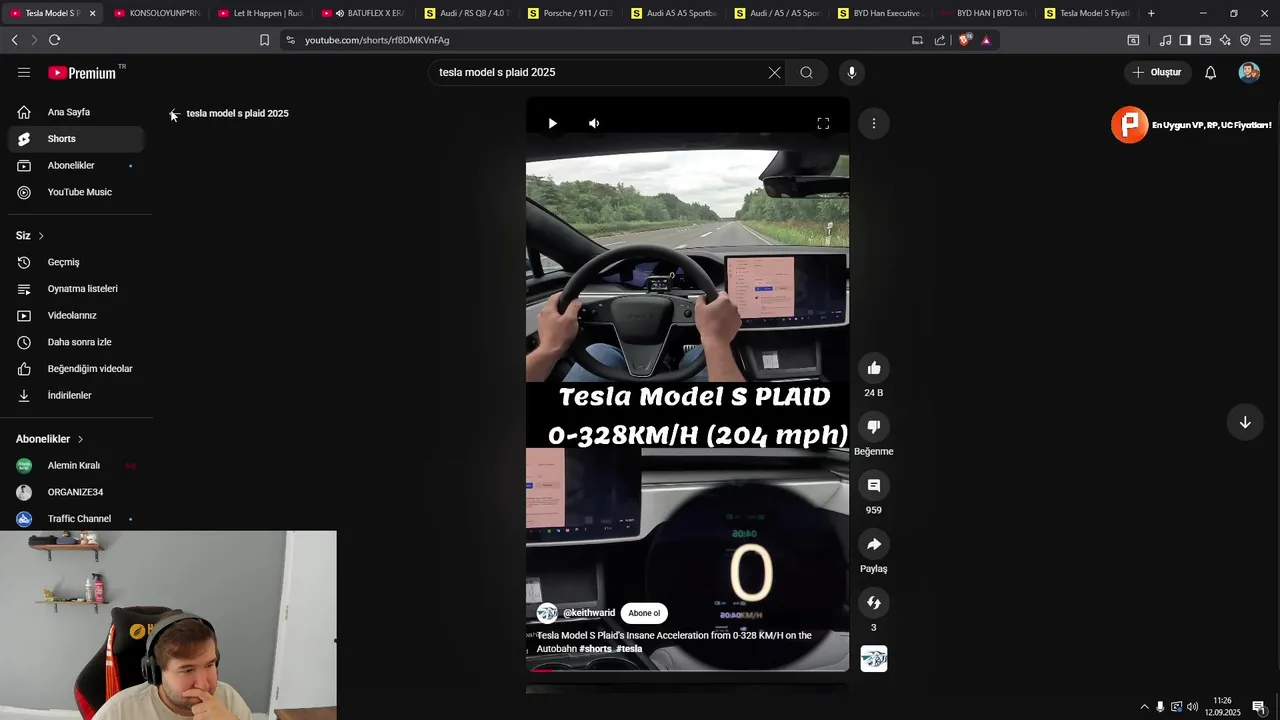Expand the Siz section chevron

[41, 236]
